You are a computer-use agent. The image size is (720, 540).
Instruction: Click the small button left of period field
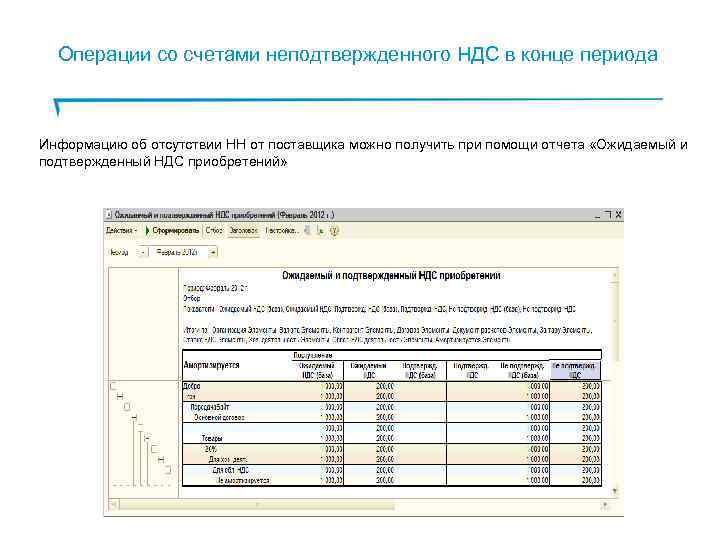pyautogui.click(x=142, y=252)
